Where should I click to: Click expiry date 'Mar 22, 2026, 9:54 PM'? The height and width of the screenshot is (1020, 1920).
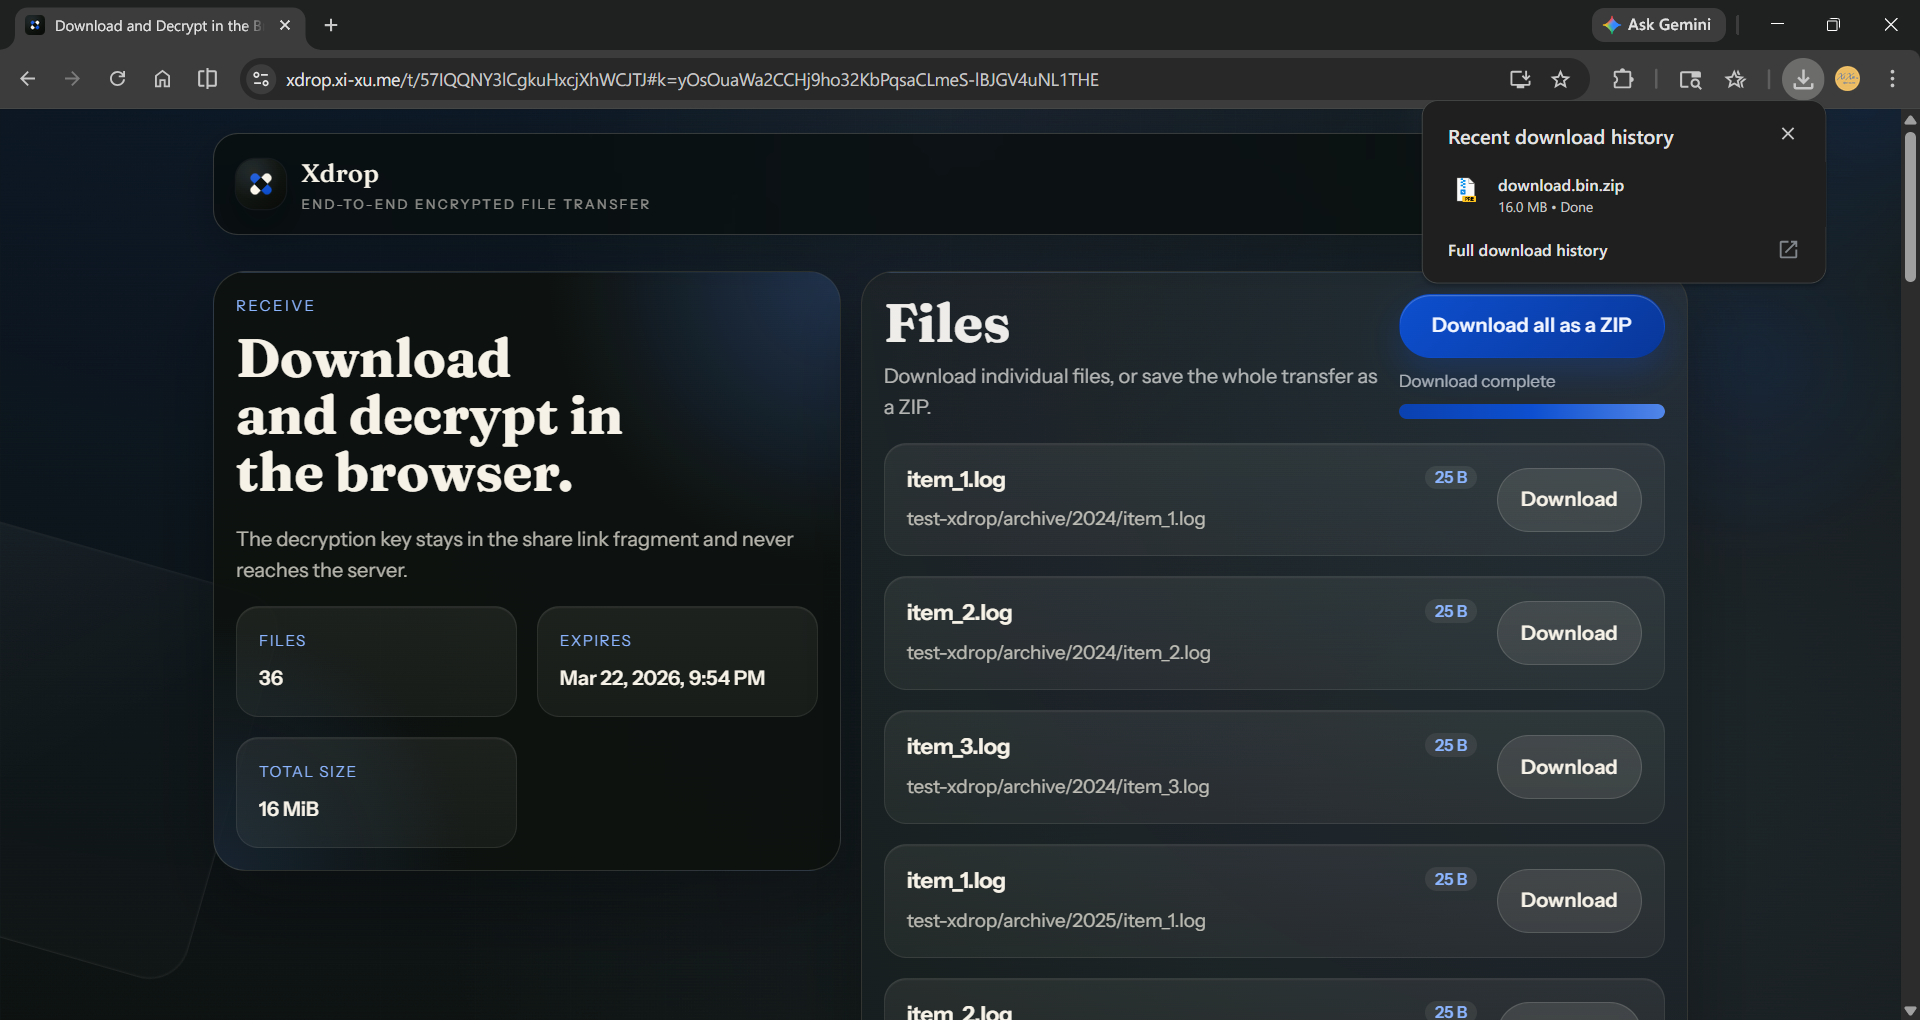point(662,678)
